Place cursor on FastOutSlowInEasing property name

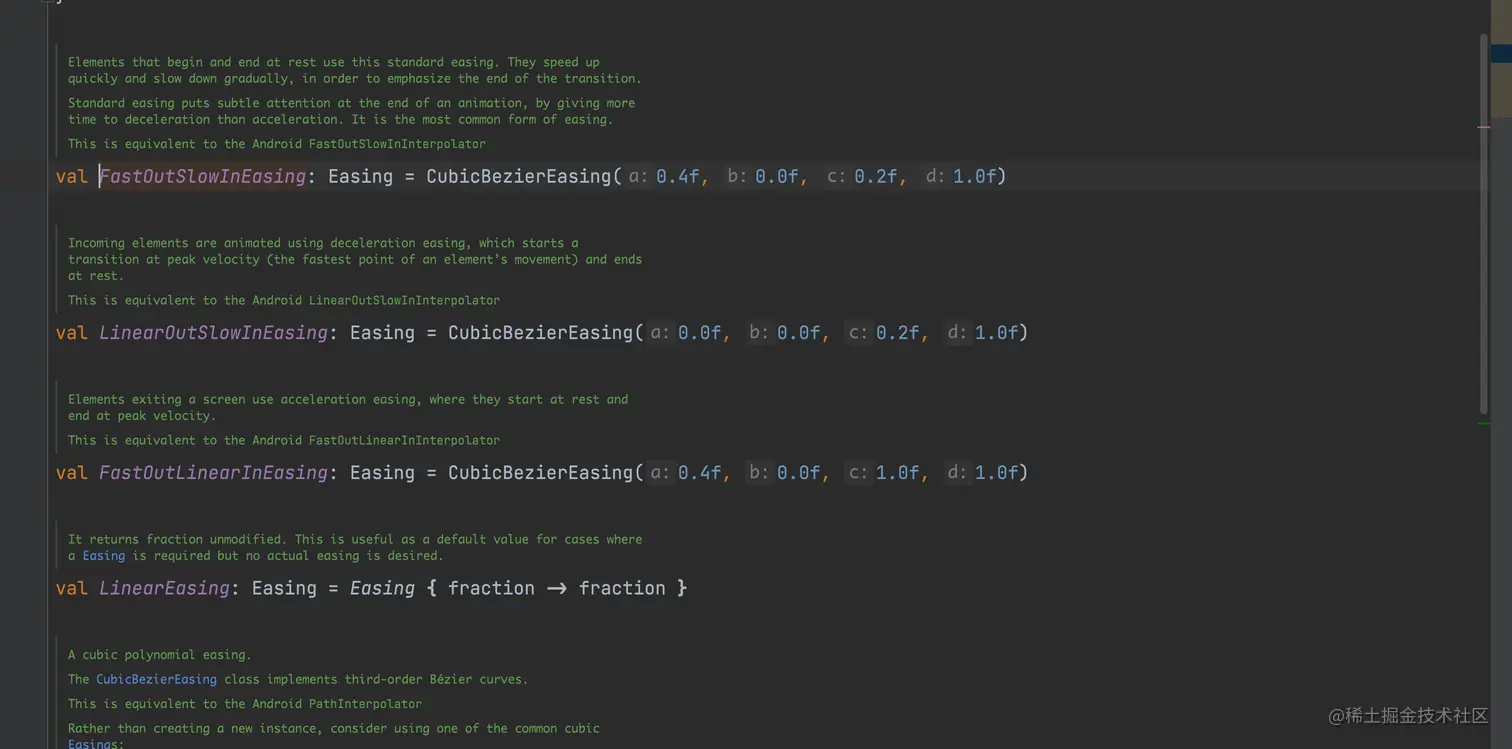click(x=202, y=177)
